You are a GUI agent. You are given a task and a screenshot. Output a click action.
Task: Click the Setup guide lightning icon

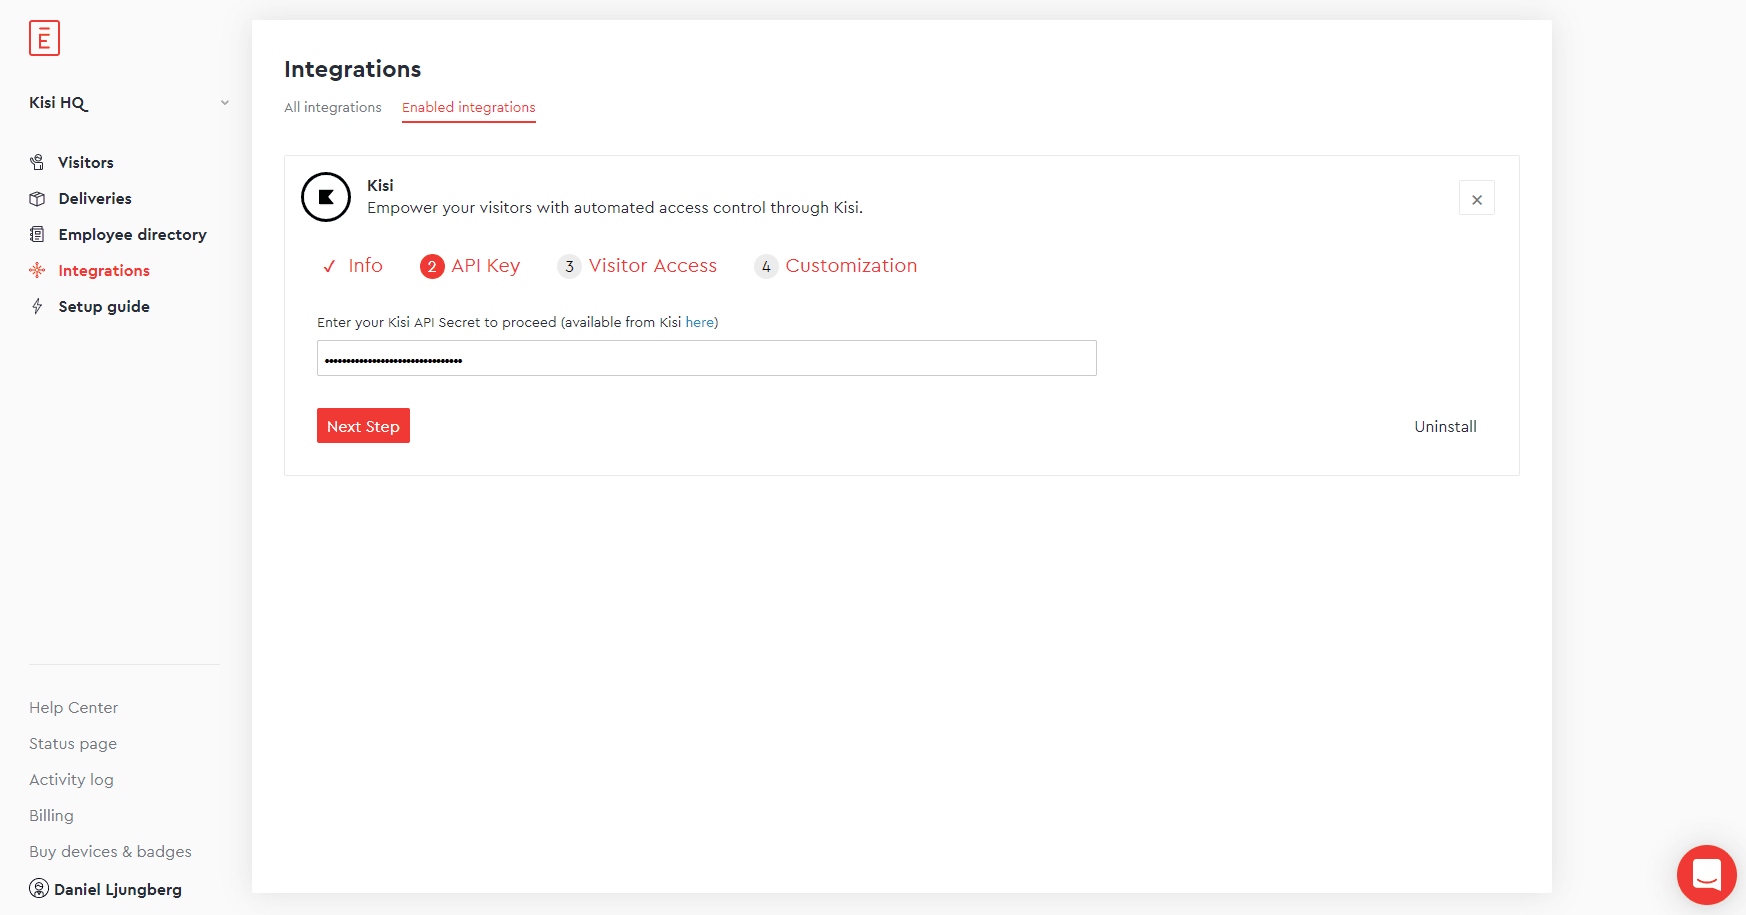click(37, 306)
